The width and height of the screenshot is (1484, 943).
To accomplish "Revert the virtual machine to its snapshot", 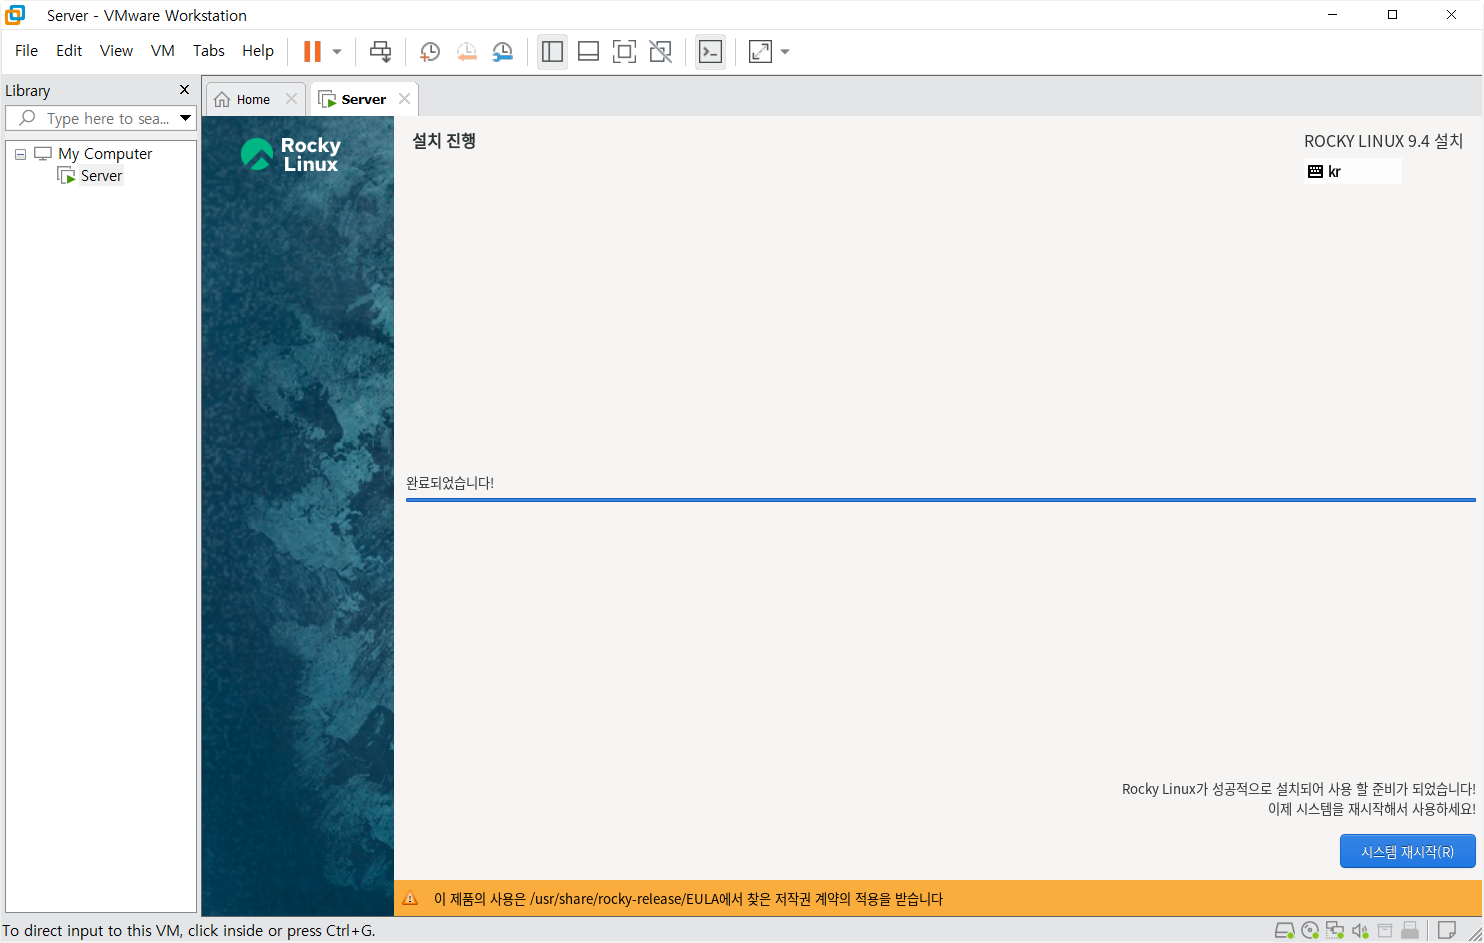I will point(466,52).
